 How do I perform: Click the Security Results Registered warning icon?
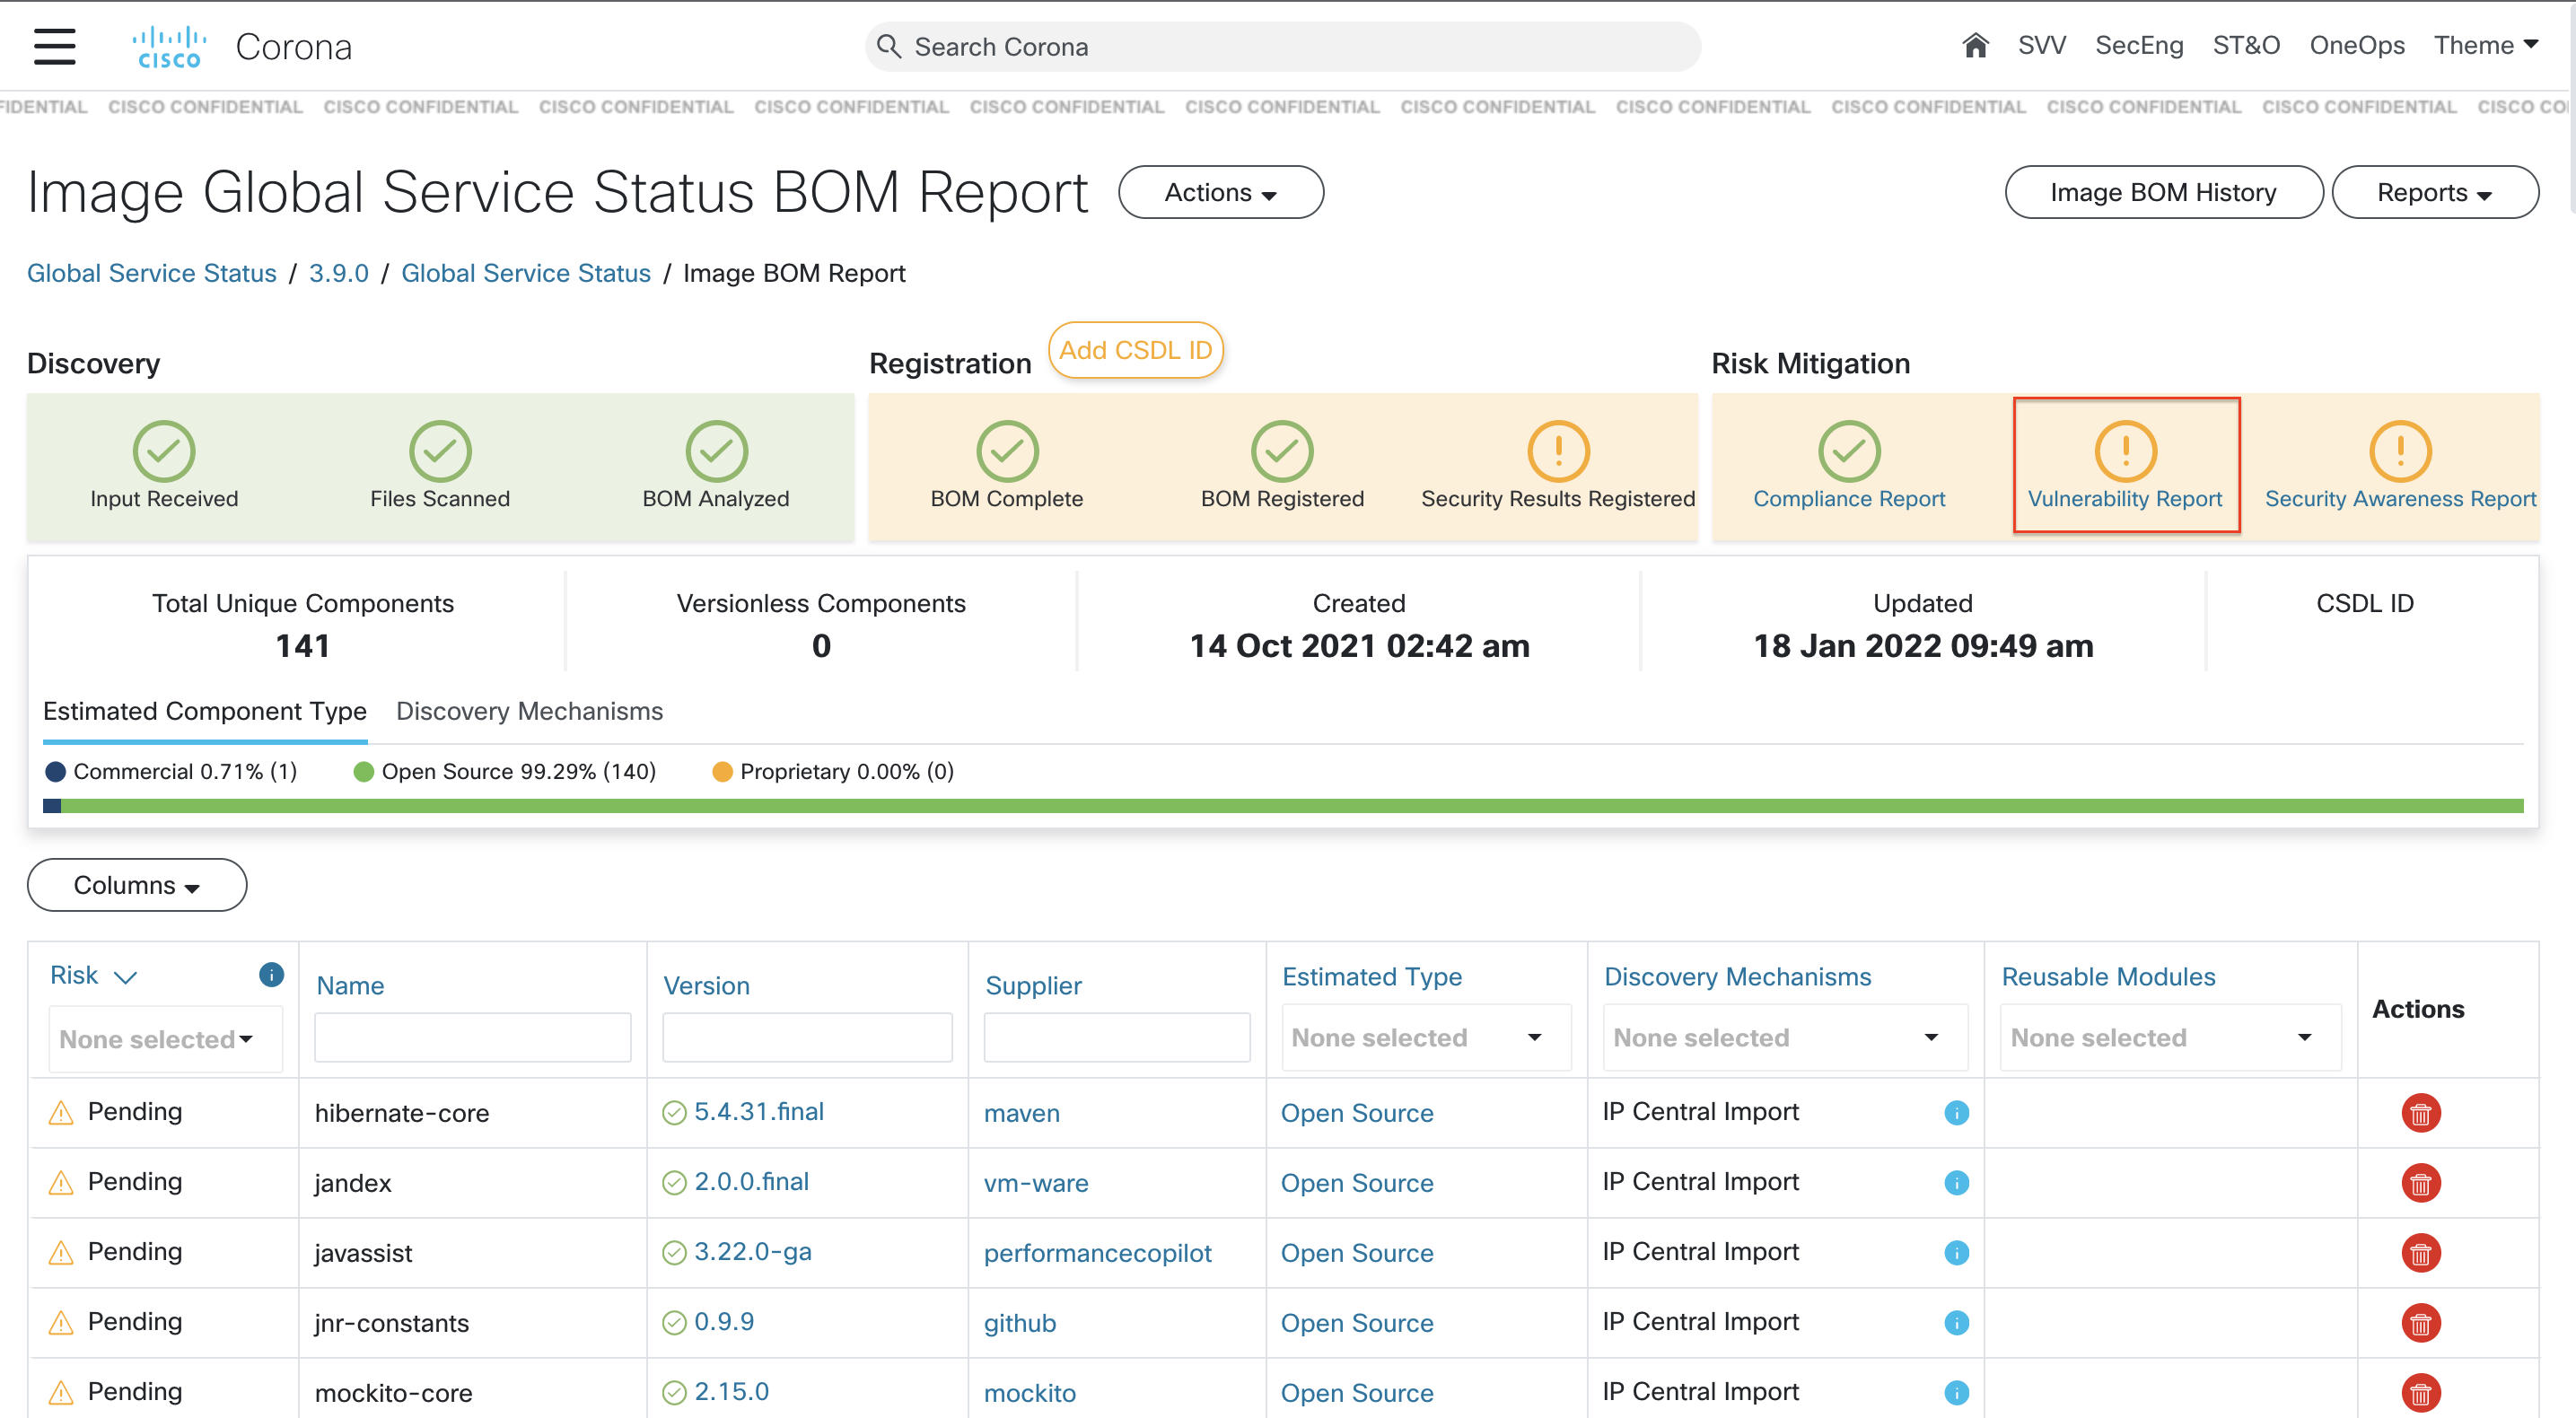click(1558, 451)
